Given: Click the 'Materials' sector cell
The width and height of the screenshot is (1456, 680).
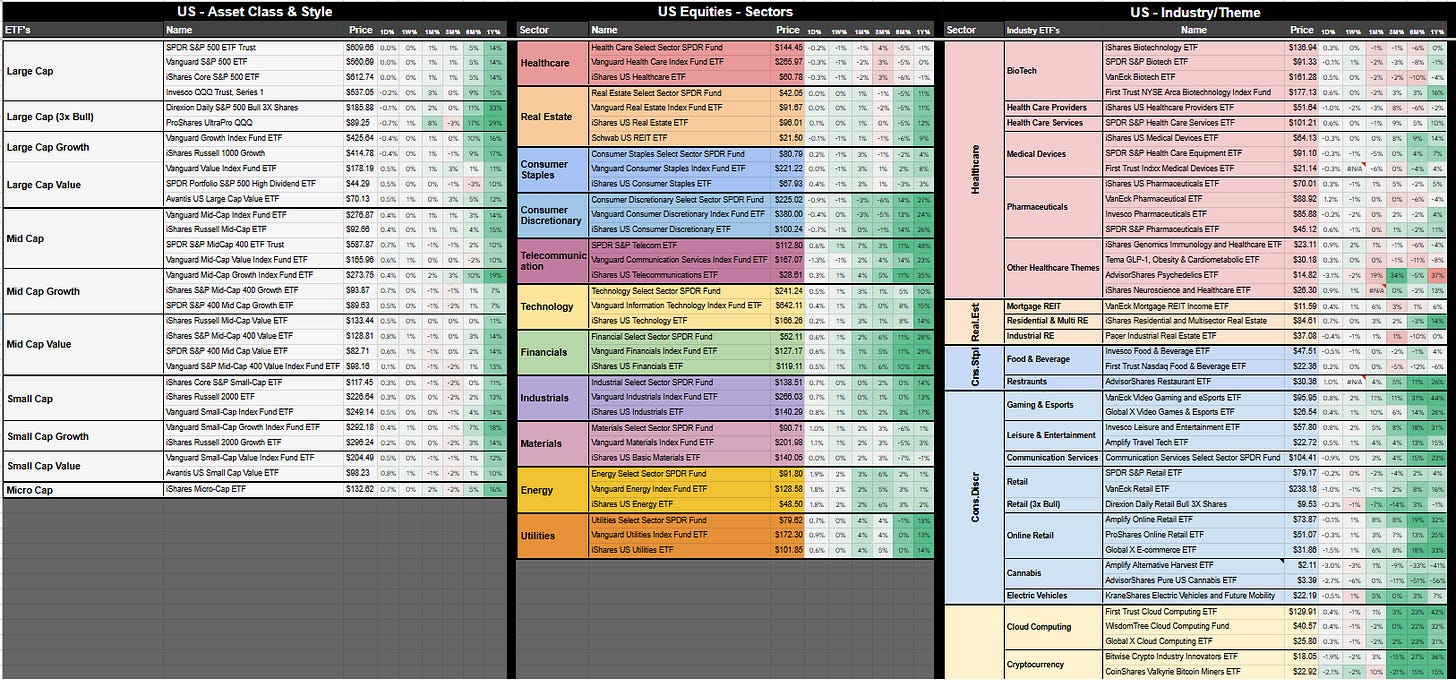Looking at the screenshot, I should coord(553,443).
